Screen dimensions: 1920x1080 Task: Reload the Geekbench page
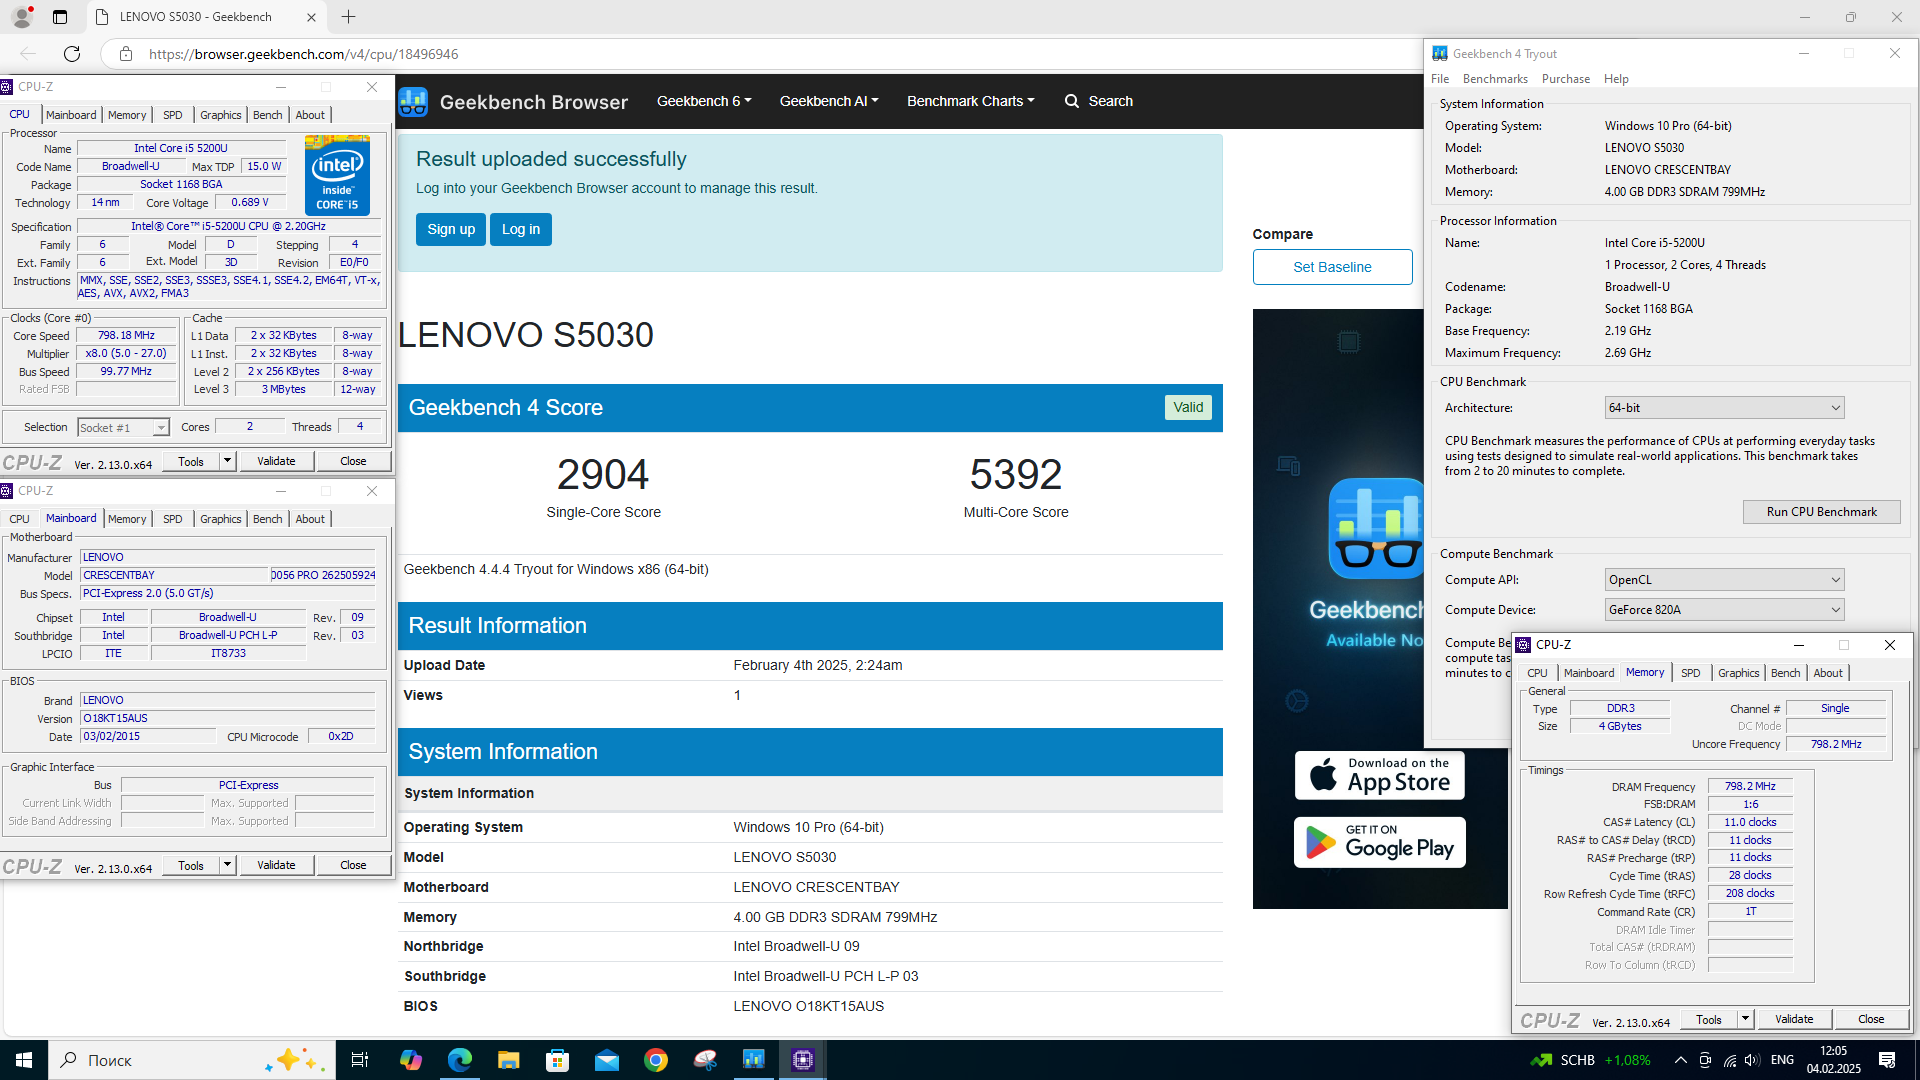pyautogui.click(x=72, y=54)
